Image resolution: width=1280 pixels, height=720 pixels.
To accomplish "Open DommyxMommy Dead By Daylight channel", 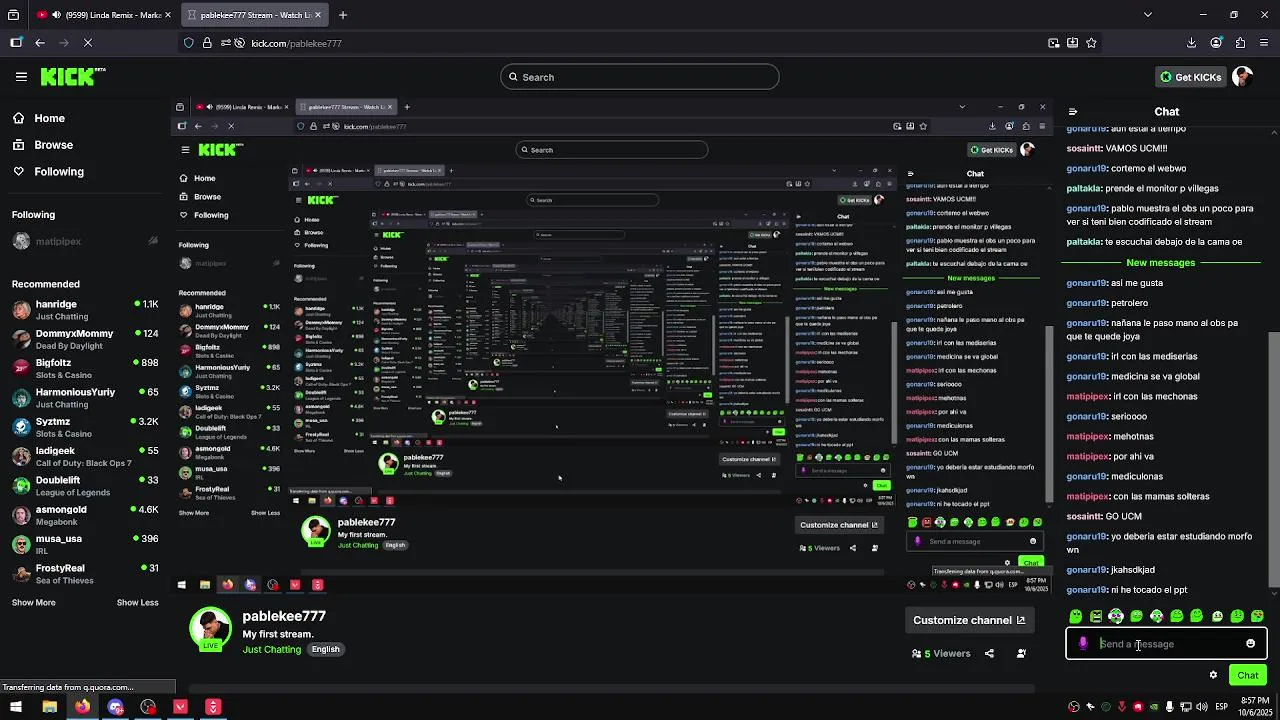I will point(85,339).
